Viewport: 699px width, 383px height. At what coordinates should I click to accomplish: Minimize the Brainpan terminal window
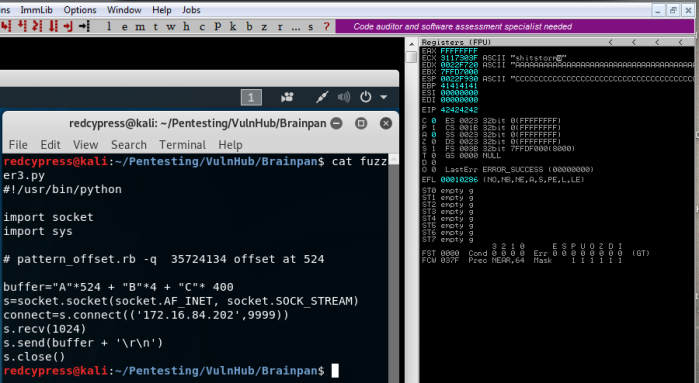[x=337, y=123]
